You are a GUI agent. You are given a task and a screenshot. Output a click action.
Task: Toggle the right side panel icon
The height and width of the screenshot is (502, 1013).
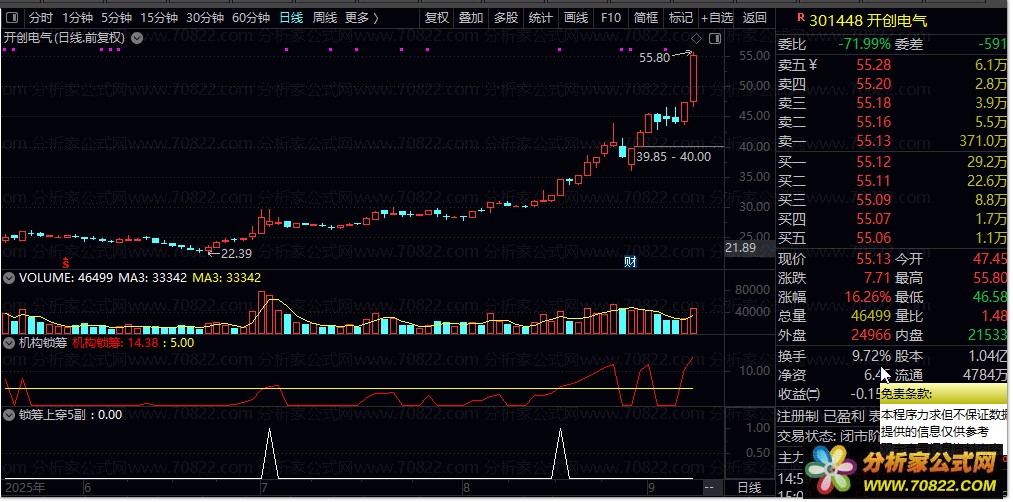715,39
